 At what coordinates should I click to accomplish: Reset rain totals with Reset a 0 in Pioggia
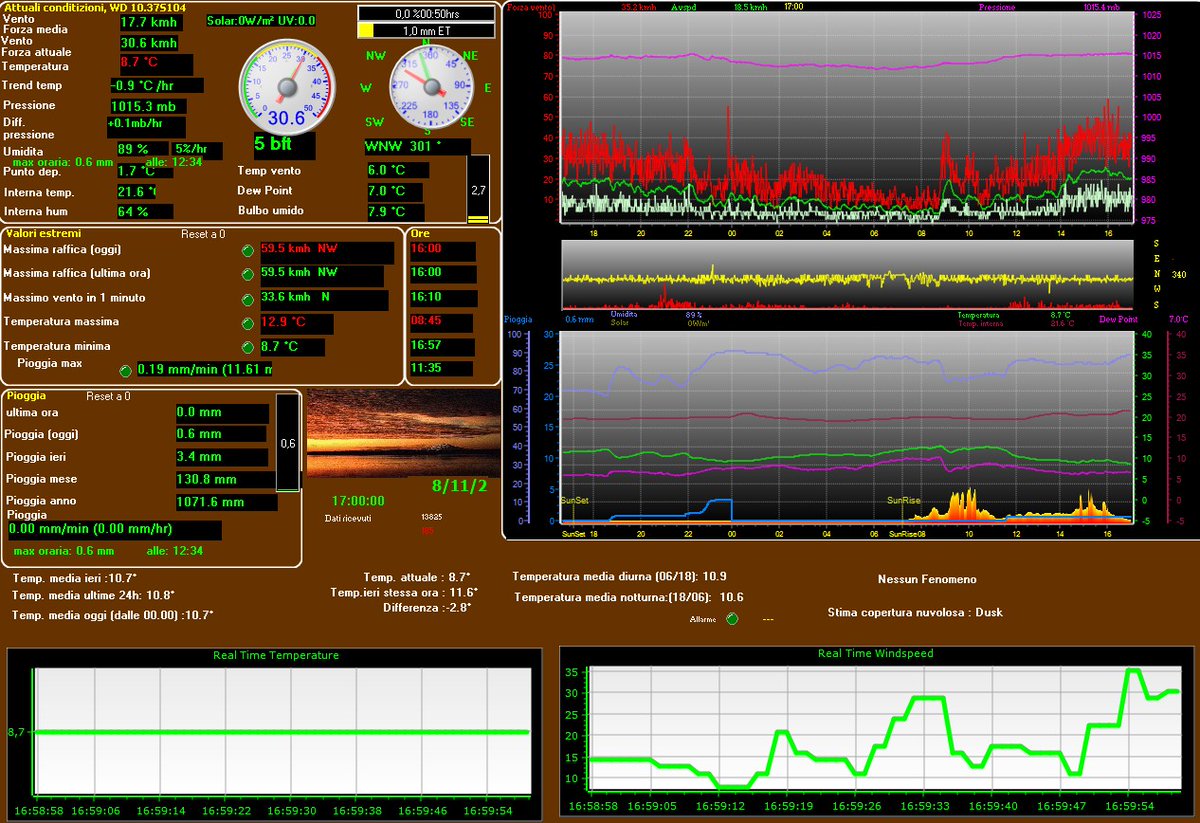pyautogui.click(x=108, y=396)
